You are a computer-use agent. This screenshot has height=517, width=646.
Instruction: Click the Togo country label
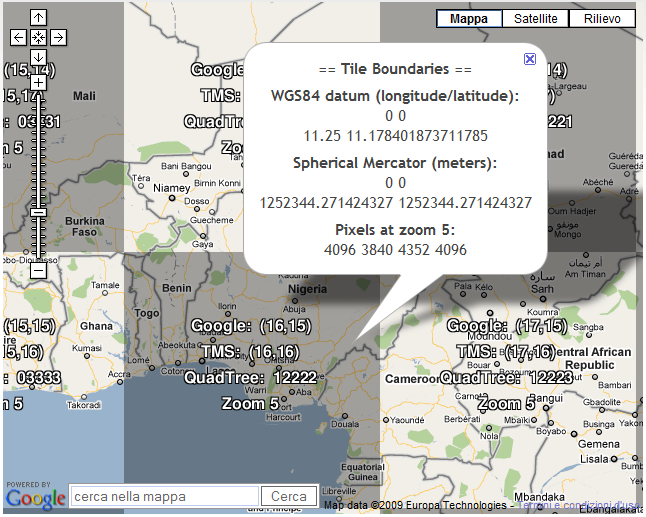tap(147, 313)
